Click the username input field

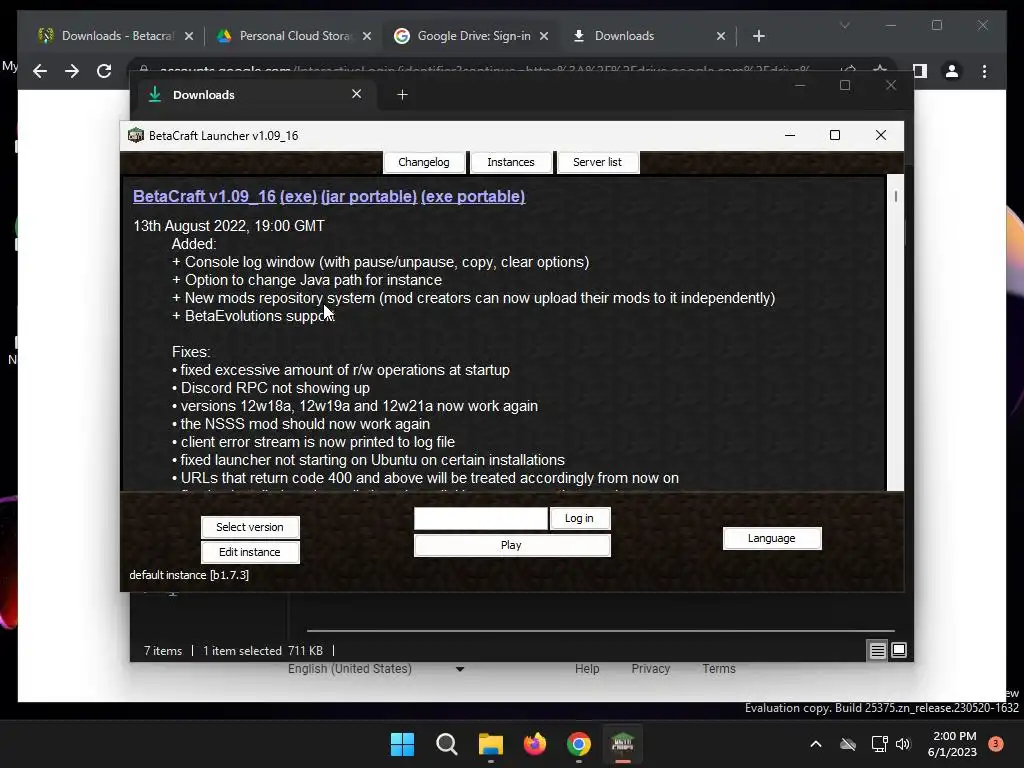pyautogui.click(x=481, y=518)
